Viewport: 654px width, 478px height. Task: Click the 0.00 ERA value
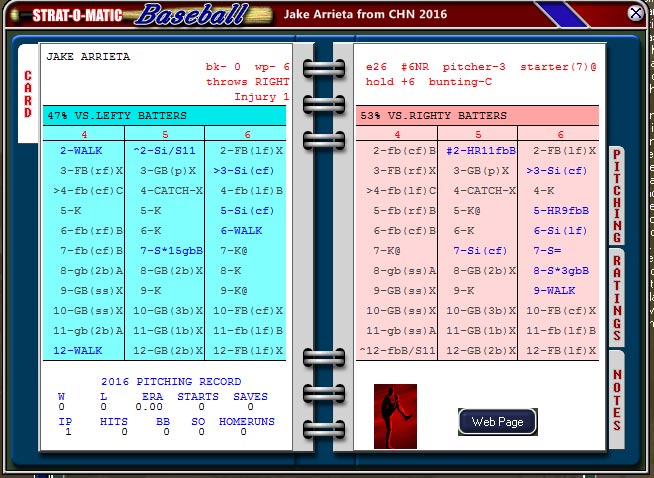(x=149, y=407)
